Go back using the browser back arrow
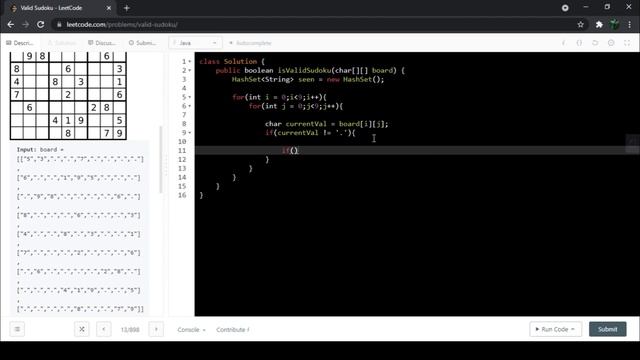 [x=11, y=24]
